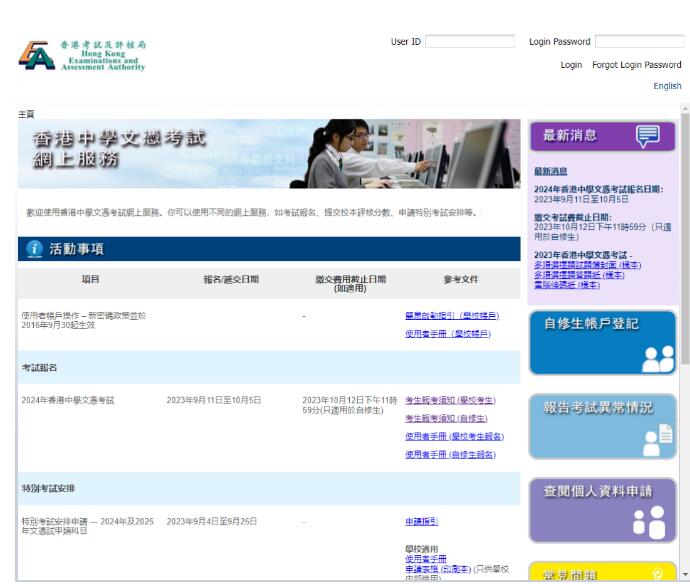Open the yellow 常見問題 tile

(x=602, y=571)
